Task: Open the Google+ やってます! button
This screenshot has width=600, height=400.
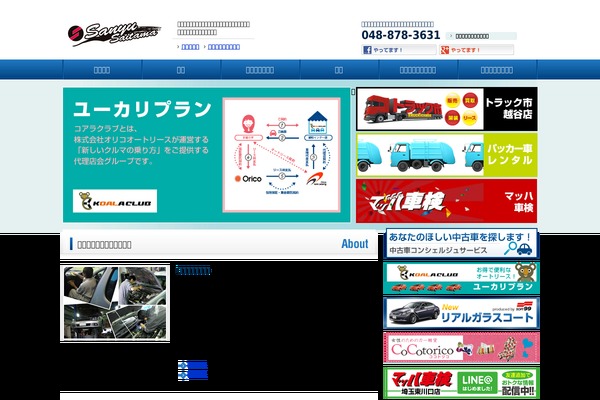Action: click(x=476, y=50)
